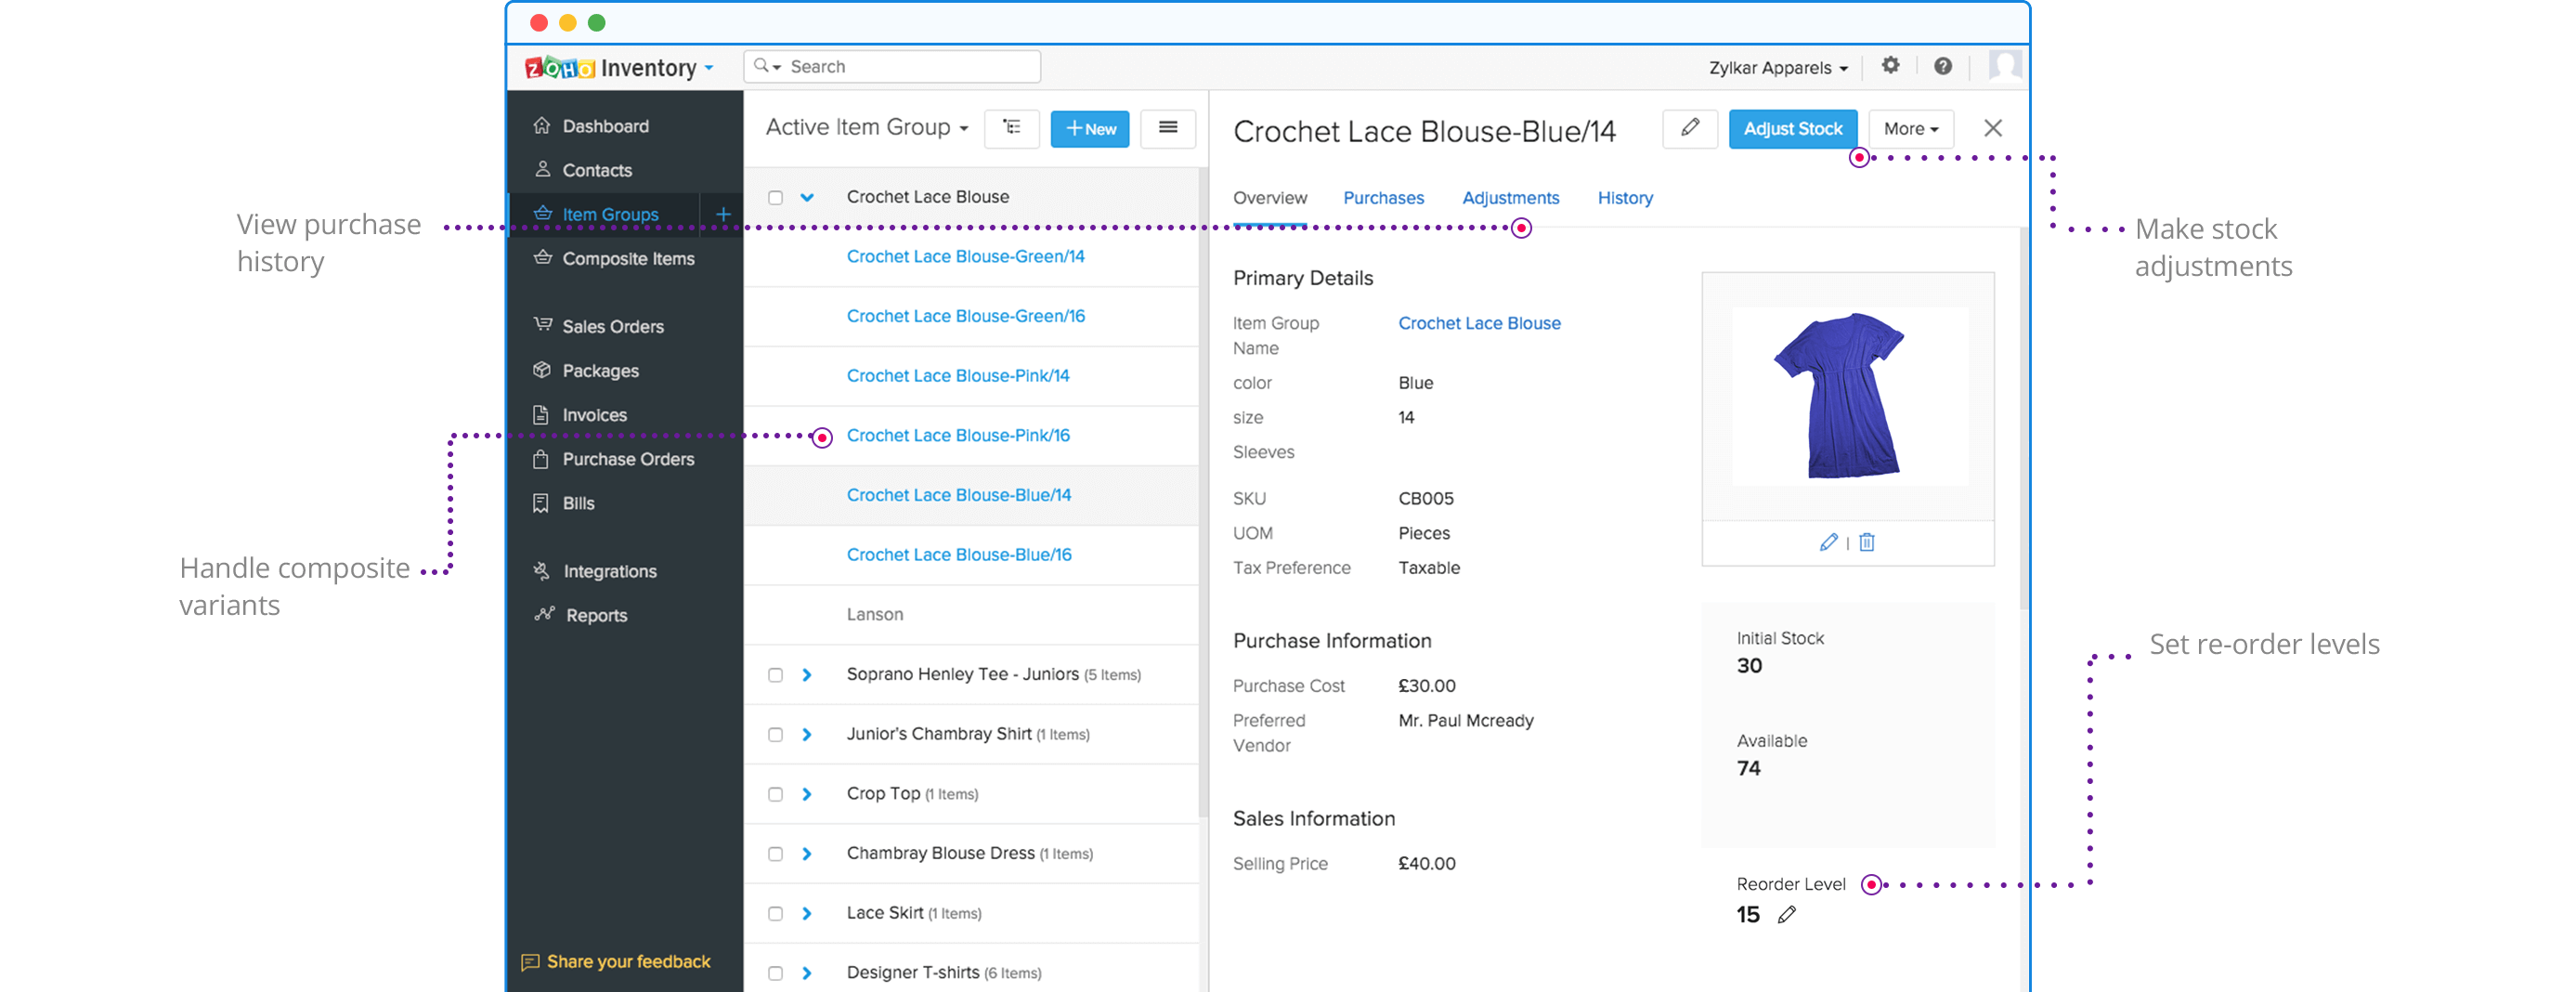Image resolution: width=2576 pixels, height=992 pixels.
Task: Open the More dropdown menu
Action: [x=1910, y=129]
